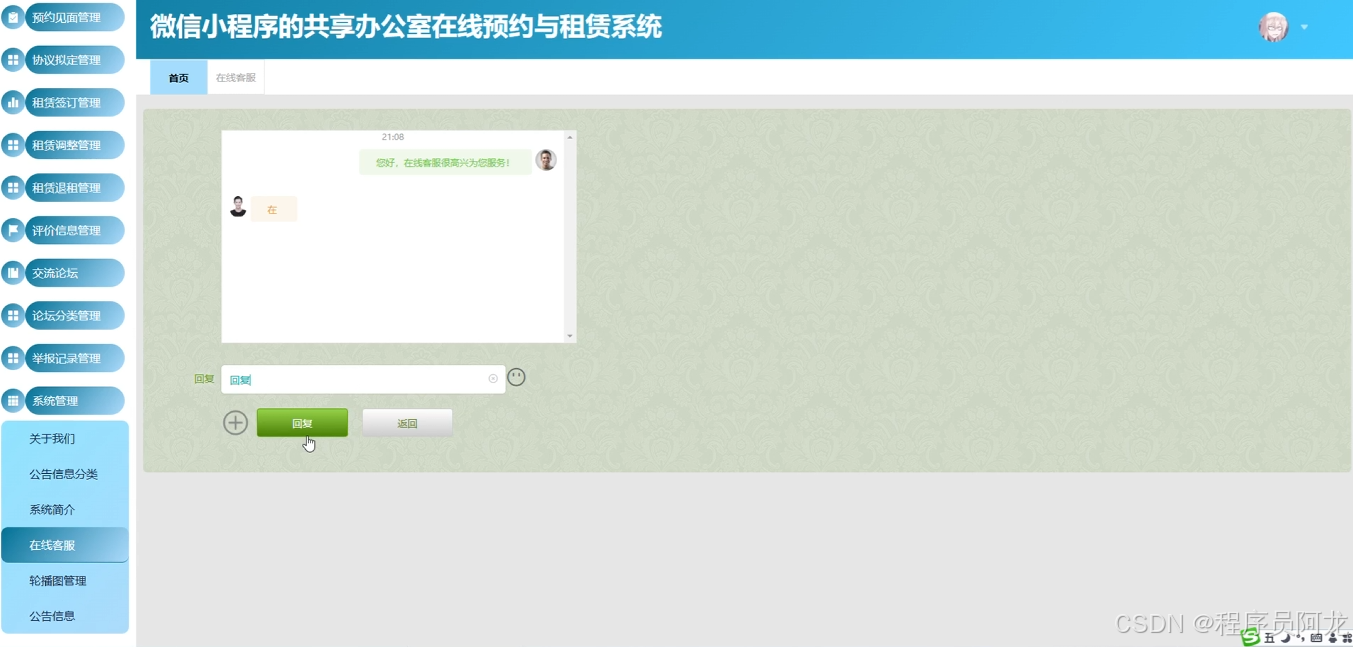Click the chat scrollbar up arrow

click(570, 137)
